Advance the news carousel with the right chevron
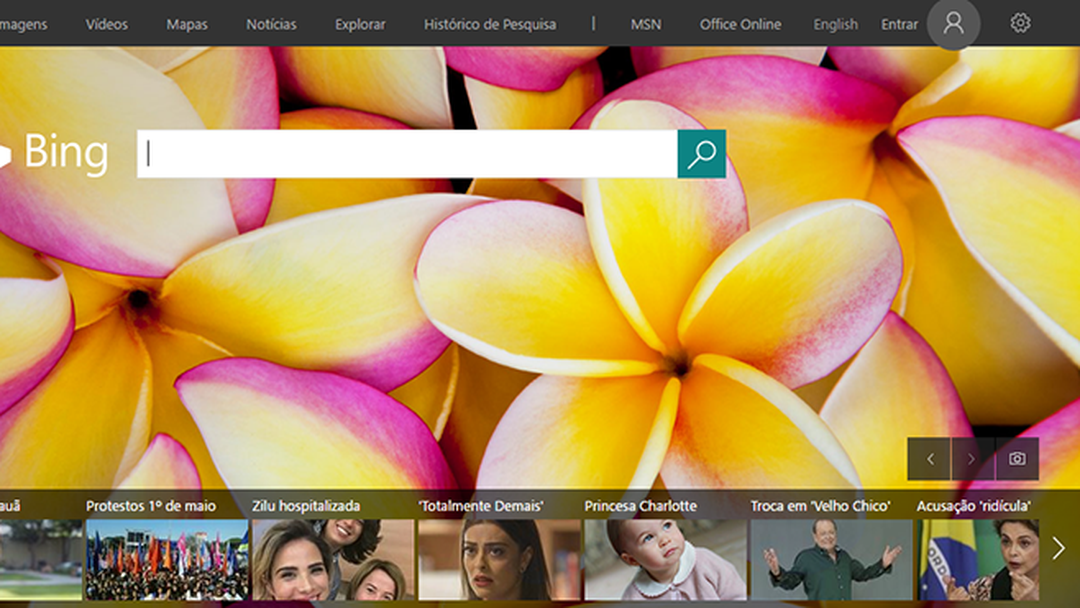 (1060, 547)
